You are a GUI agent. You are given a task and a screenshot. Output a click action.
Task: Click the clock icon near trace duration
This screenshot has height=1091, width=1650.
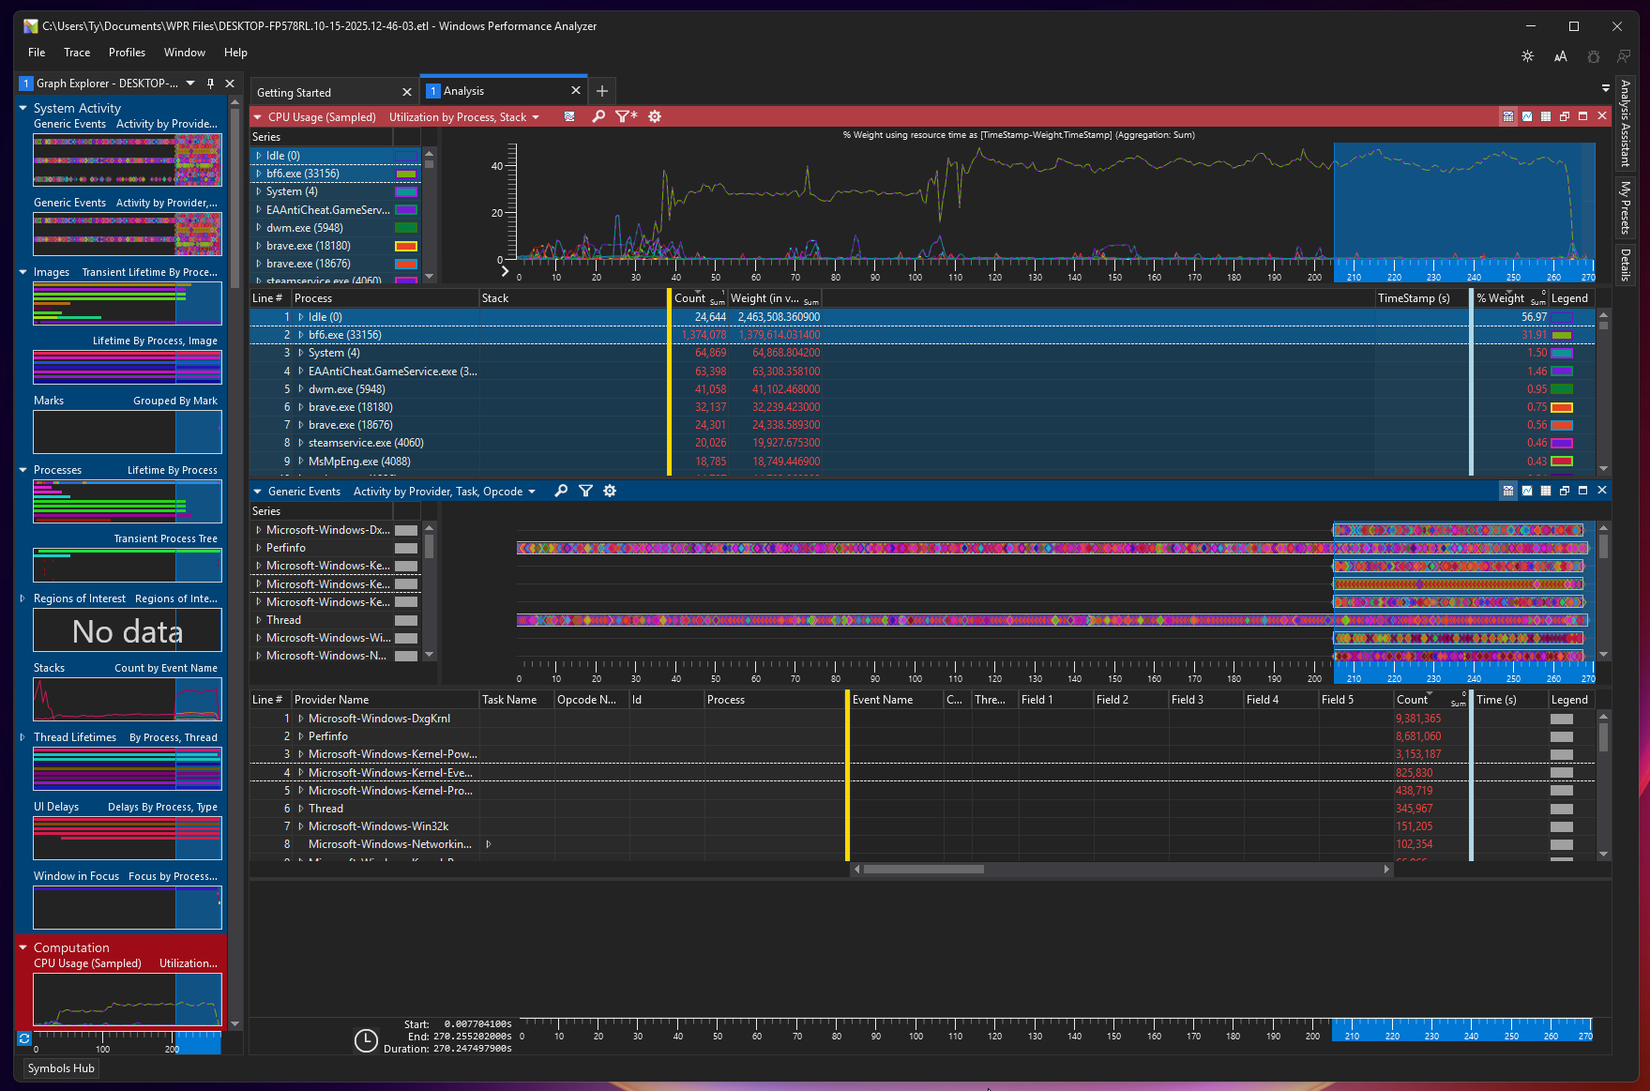tap(366, 1040)
